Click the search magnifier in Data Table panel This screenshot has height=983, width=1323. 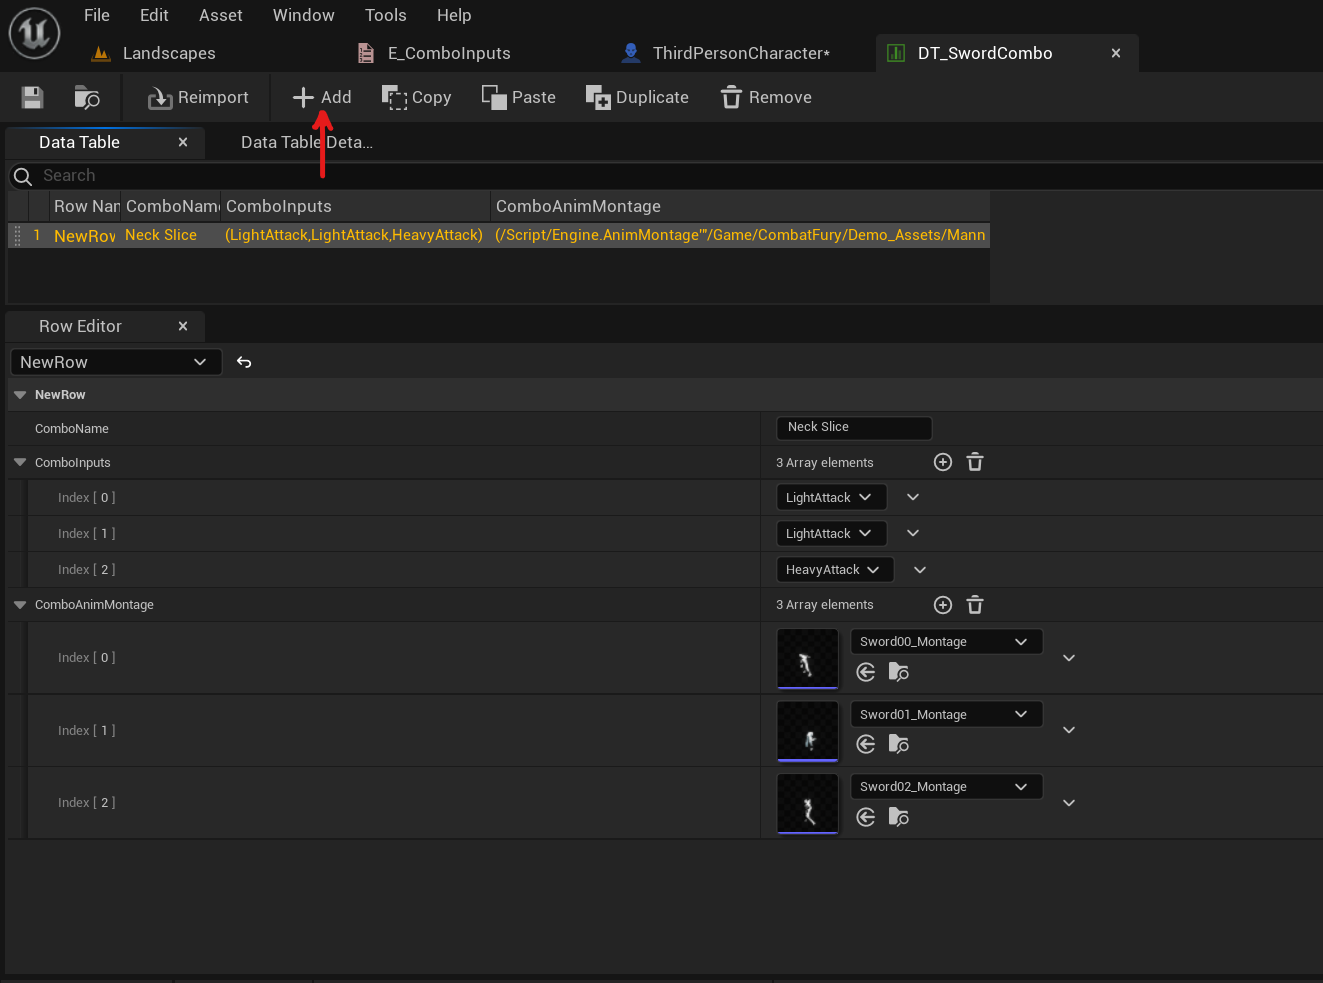coord(21,176)
